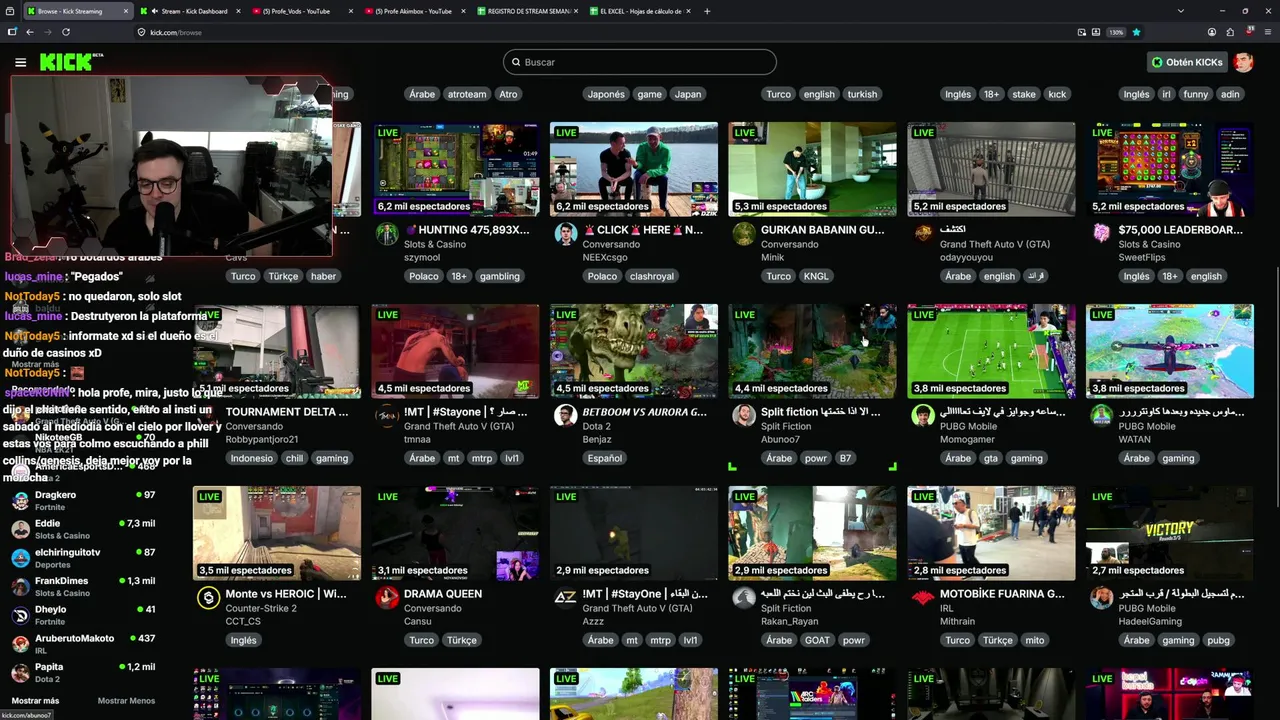
Task: Open elchiringuitotv in sidebar
Action: [x=85, y=557]
